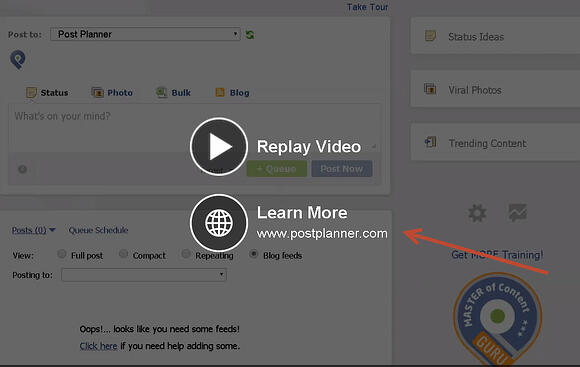Switch to the Bulk tab
Image resolution: width=580 pixels, height=367 pixels.
[173, 92]
